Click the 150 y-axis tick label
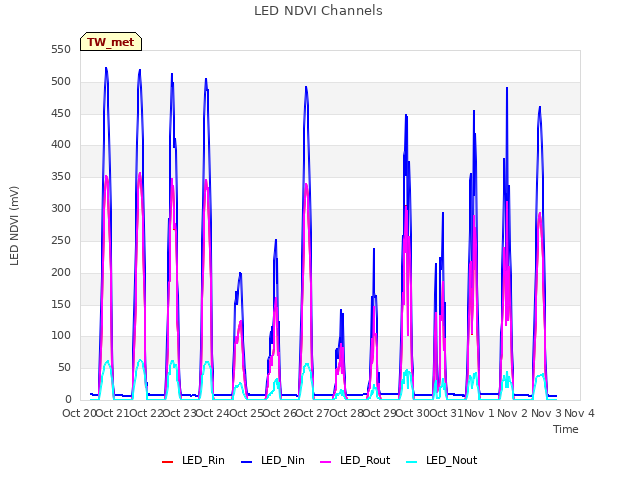Viewport: 640px width, 480px height. point(61,304)
